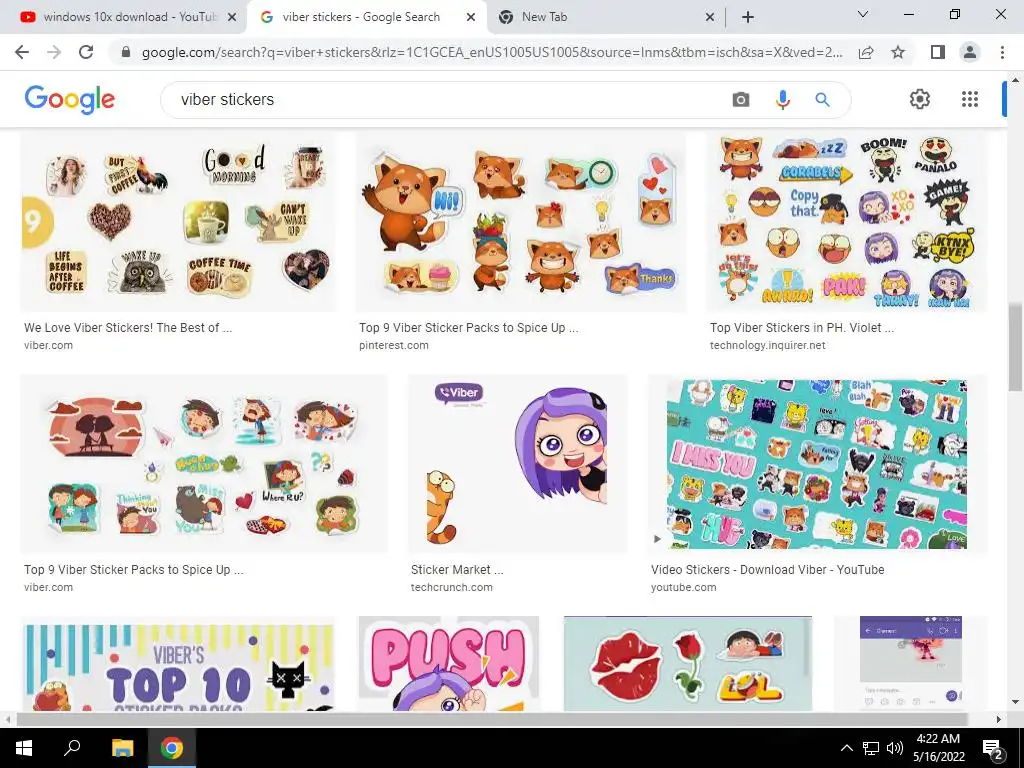Open the red panda stickers image
Screen dimensions: 1024x768
[x=520, y=222]
